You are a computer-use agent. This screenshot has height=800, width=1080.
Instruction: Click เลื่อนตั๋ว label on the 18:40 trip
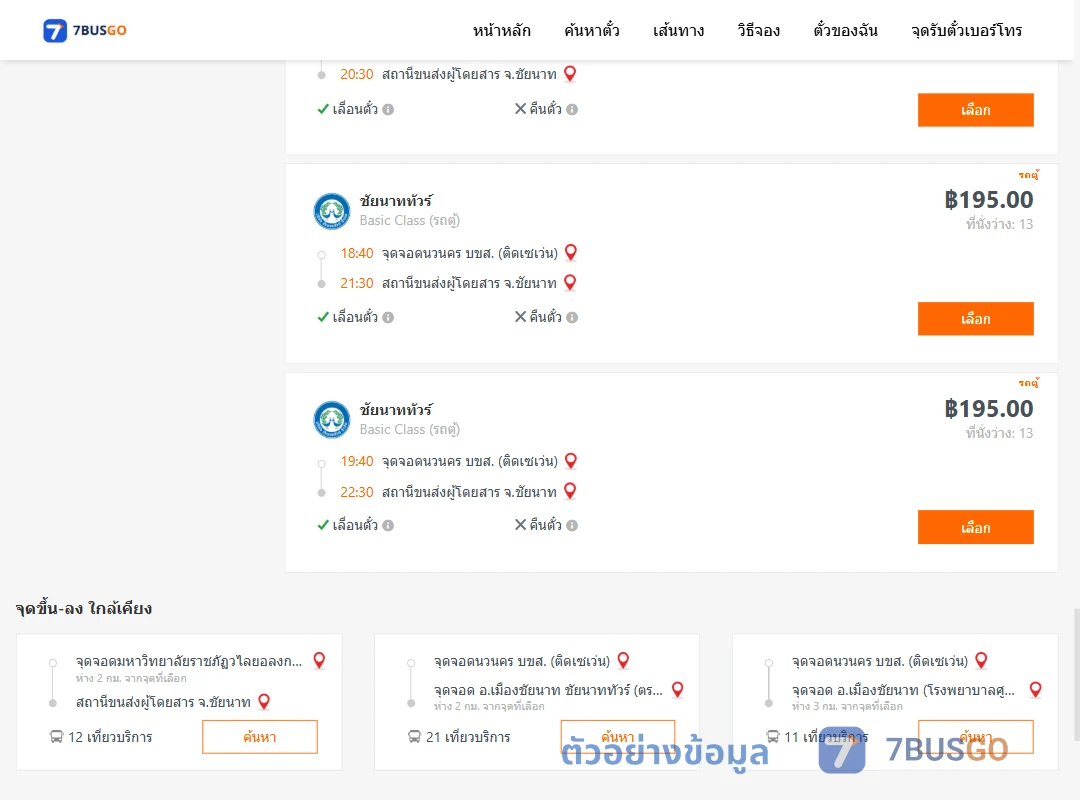click(x=355, y=317)
